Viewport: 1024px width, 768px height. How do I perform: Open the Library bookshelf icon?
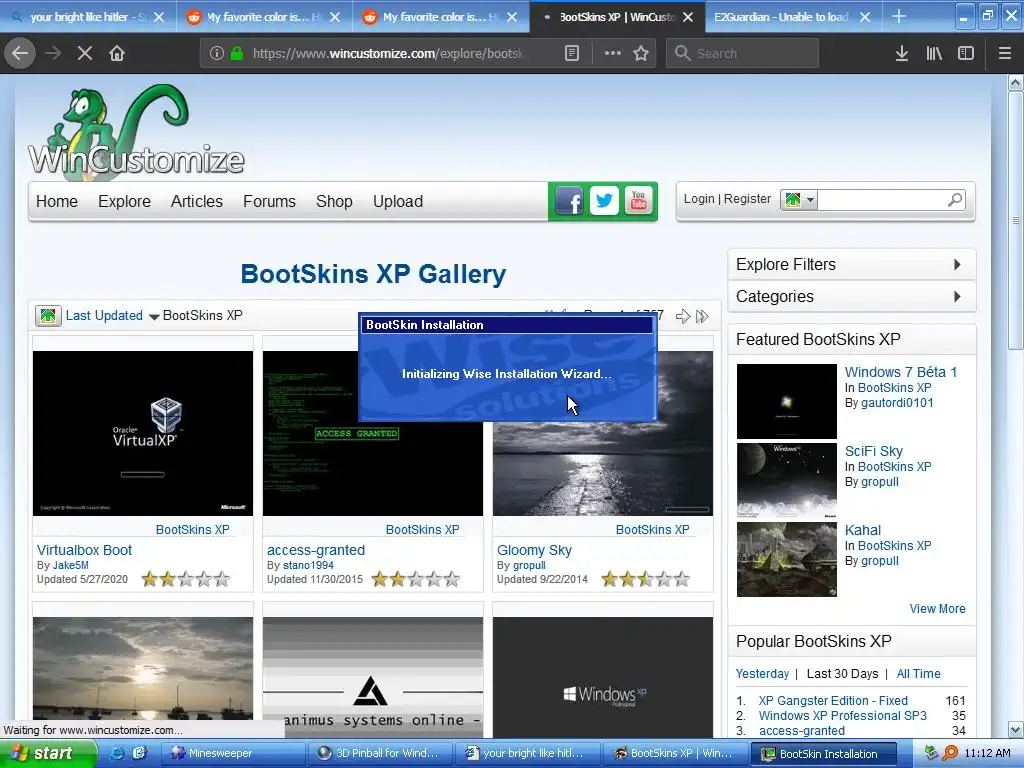point(934,54)
